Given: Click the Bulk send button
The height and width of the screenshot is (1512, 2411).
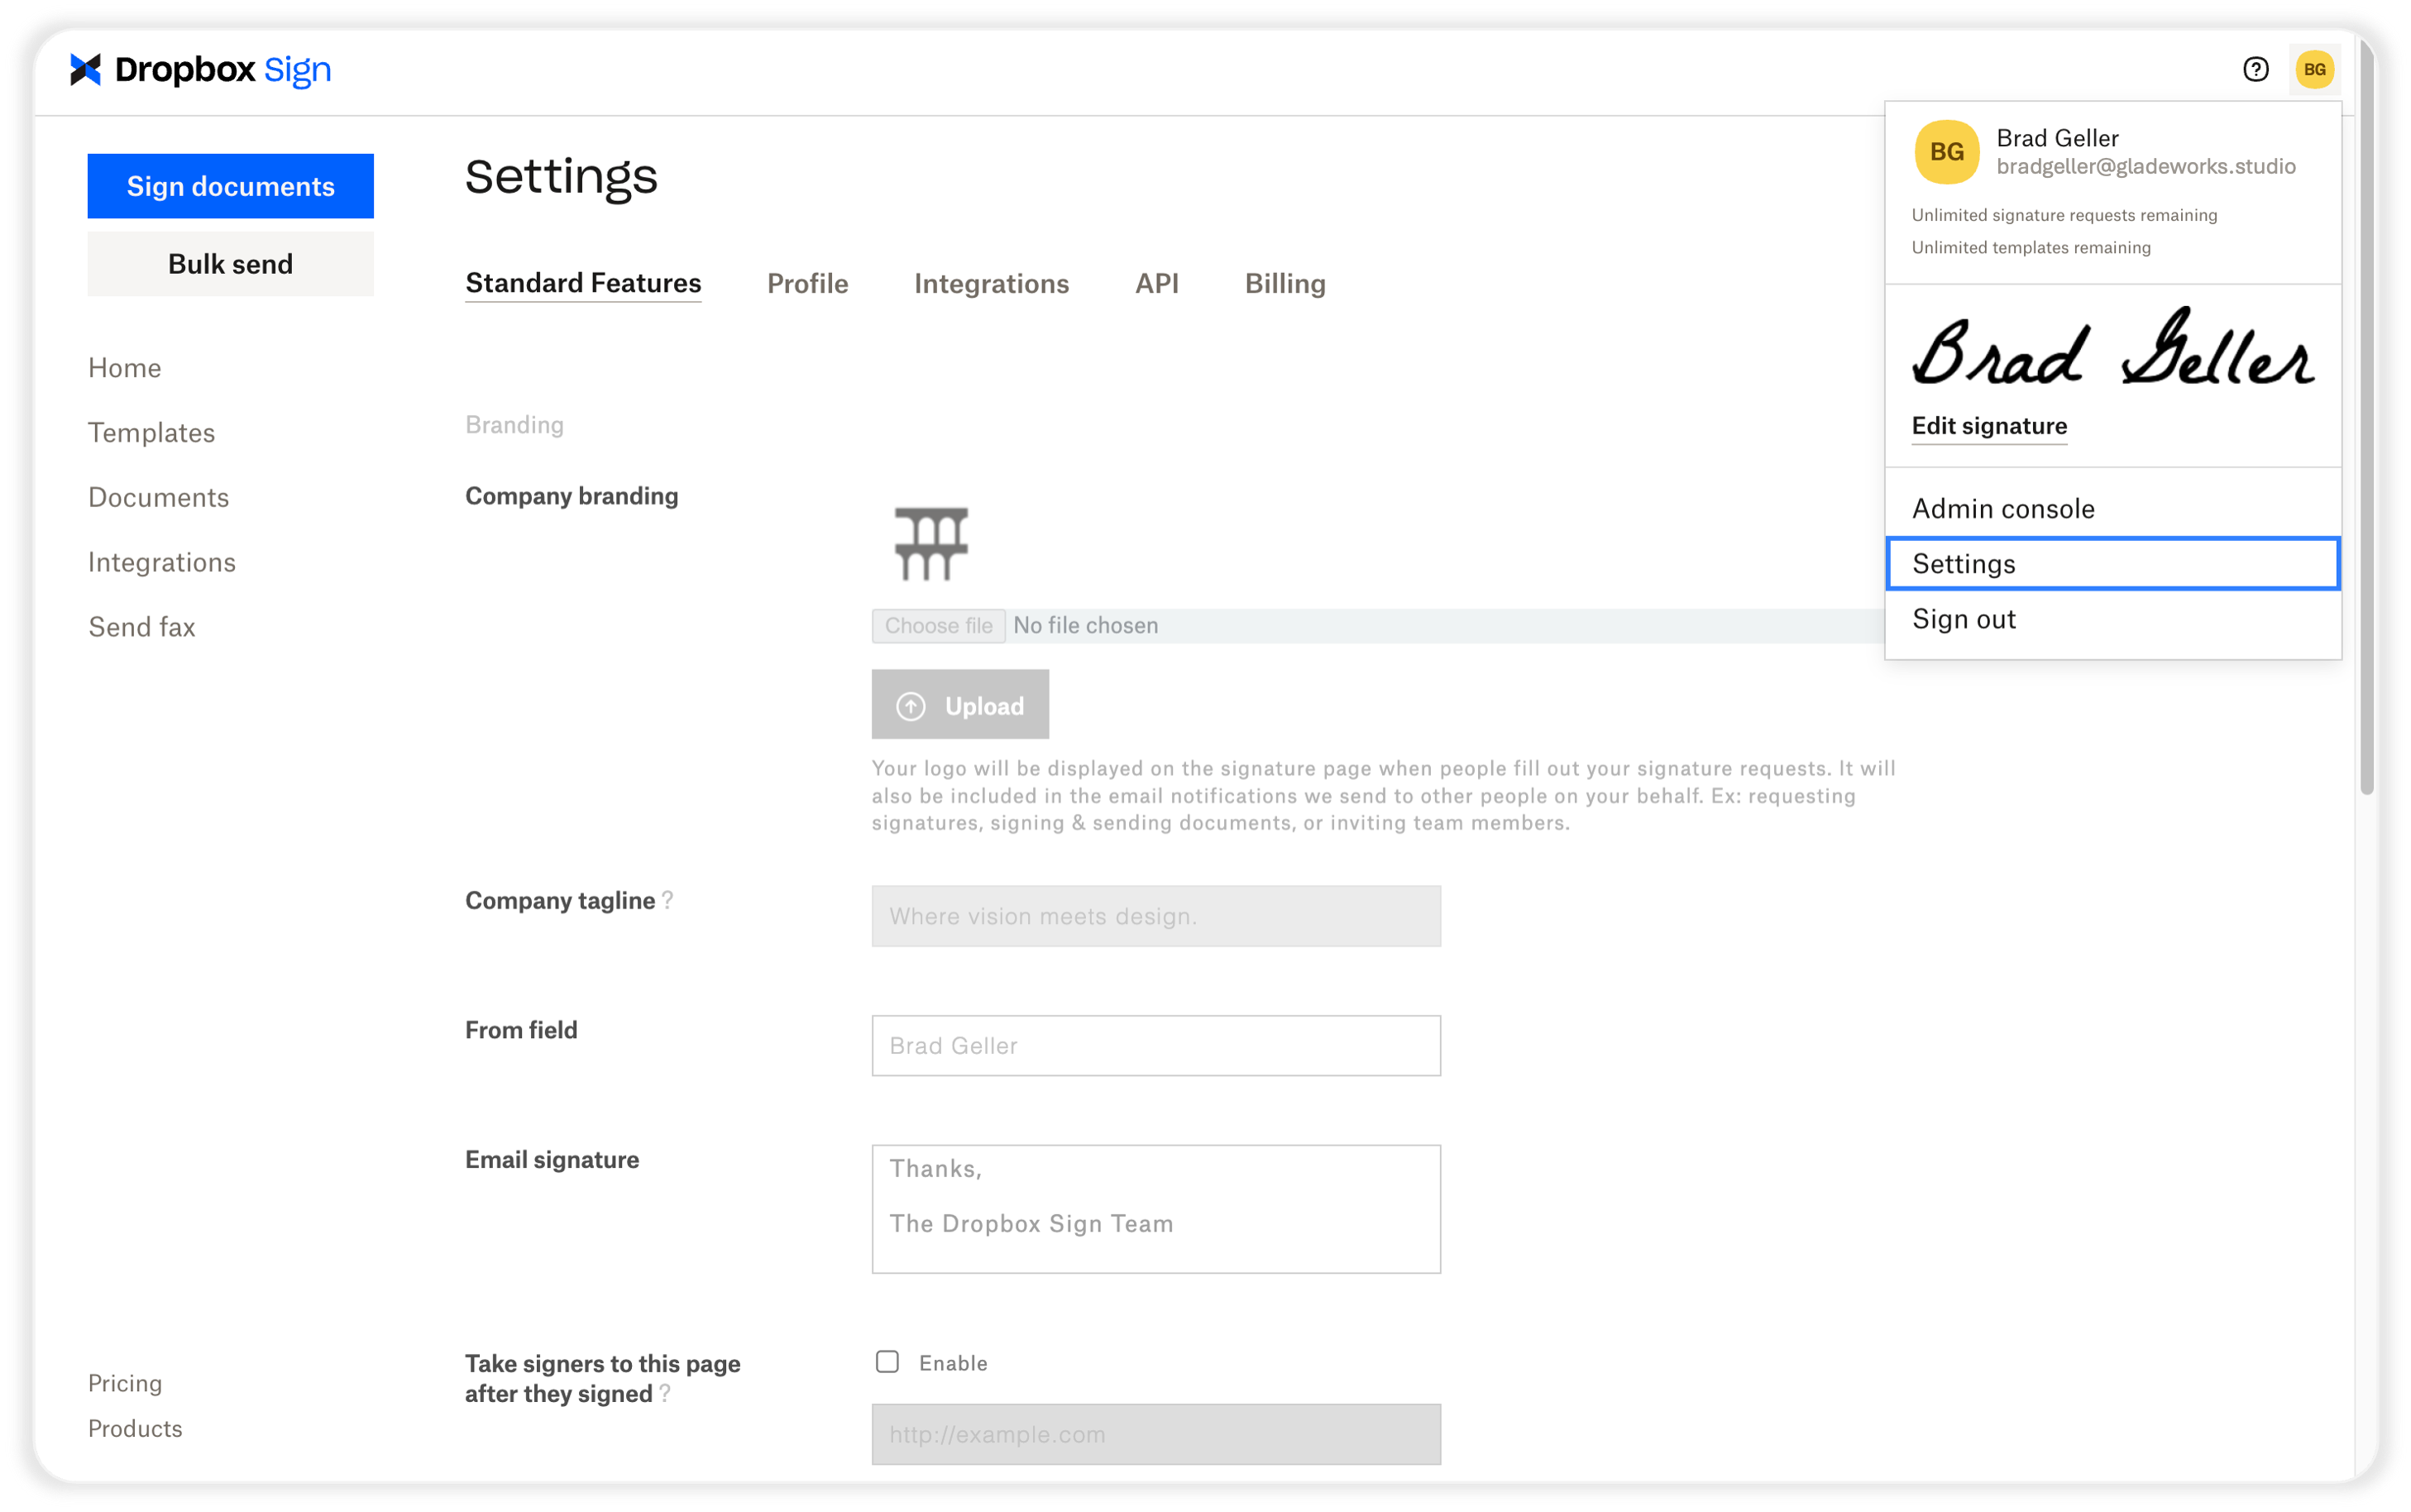Looking at the screenshot, I should tap(230, 264).
